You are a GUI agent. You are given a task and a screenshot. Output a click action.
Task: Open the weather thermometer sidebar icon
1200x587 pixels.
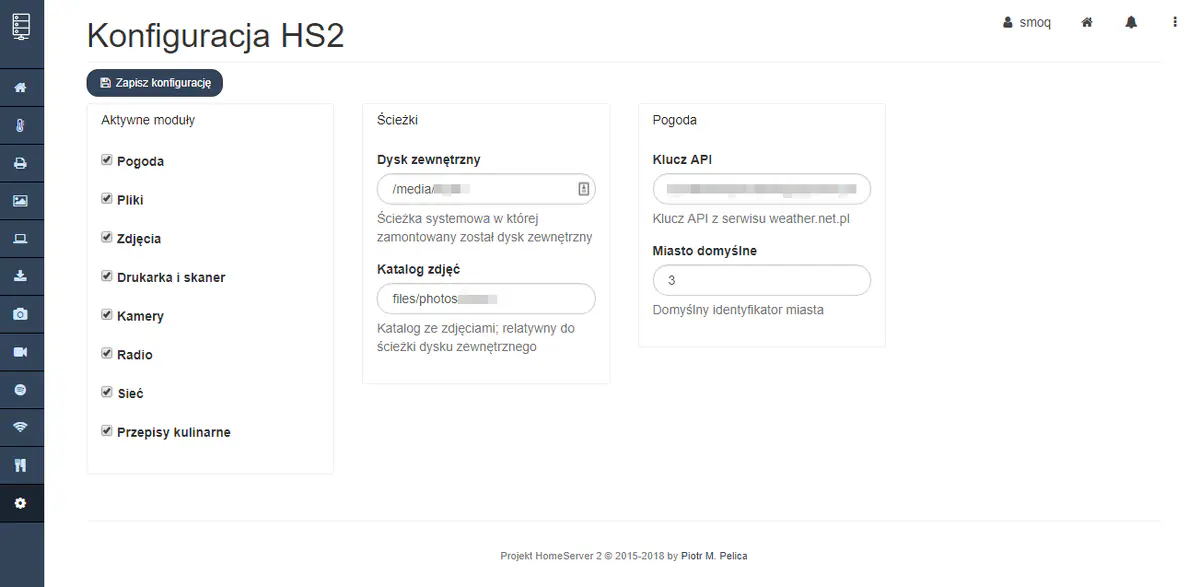coord(20,125)
